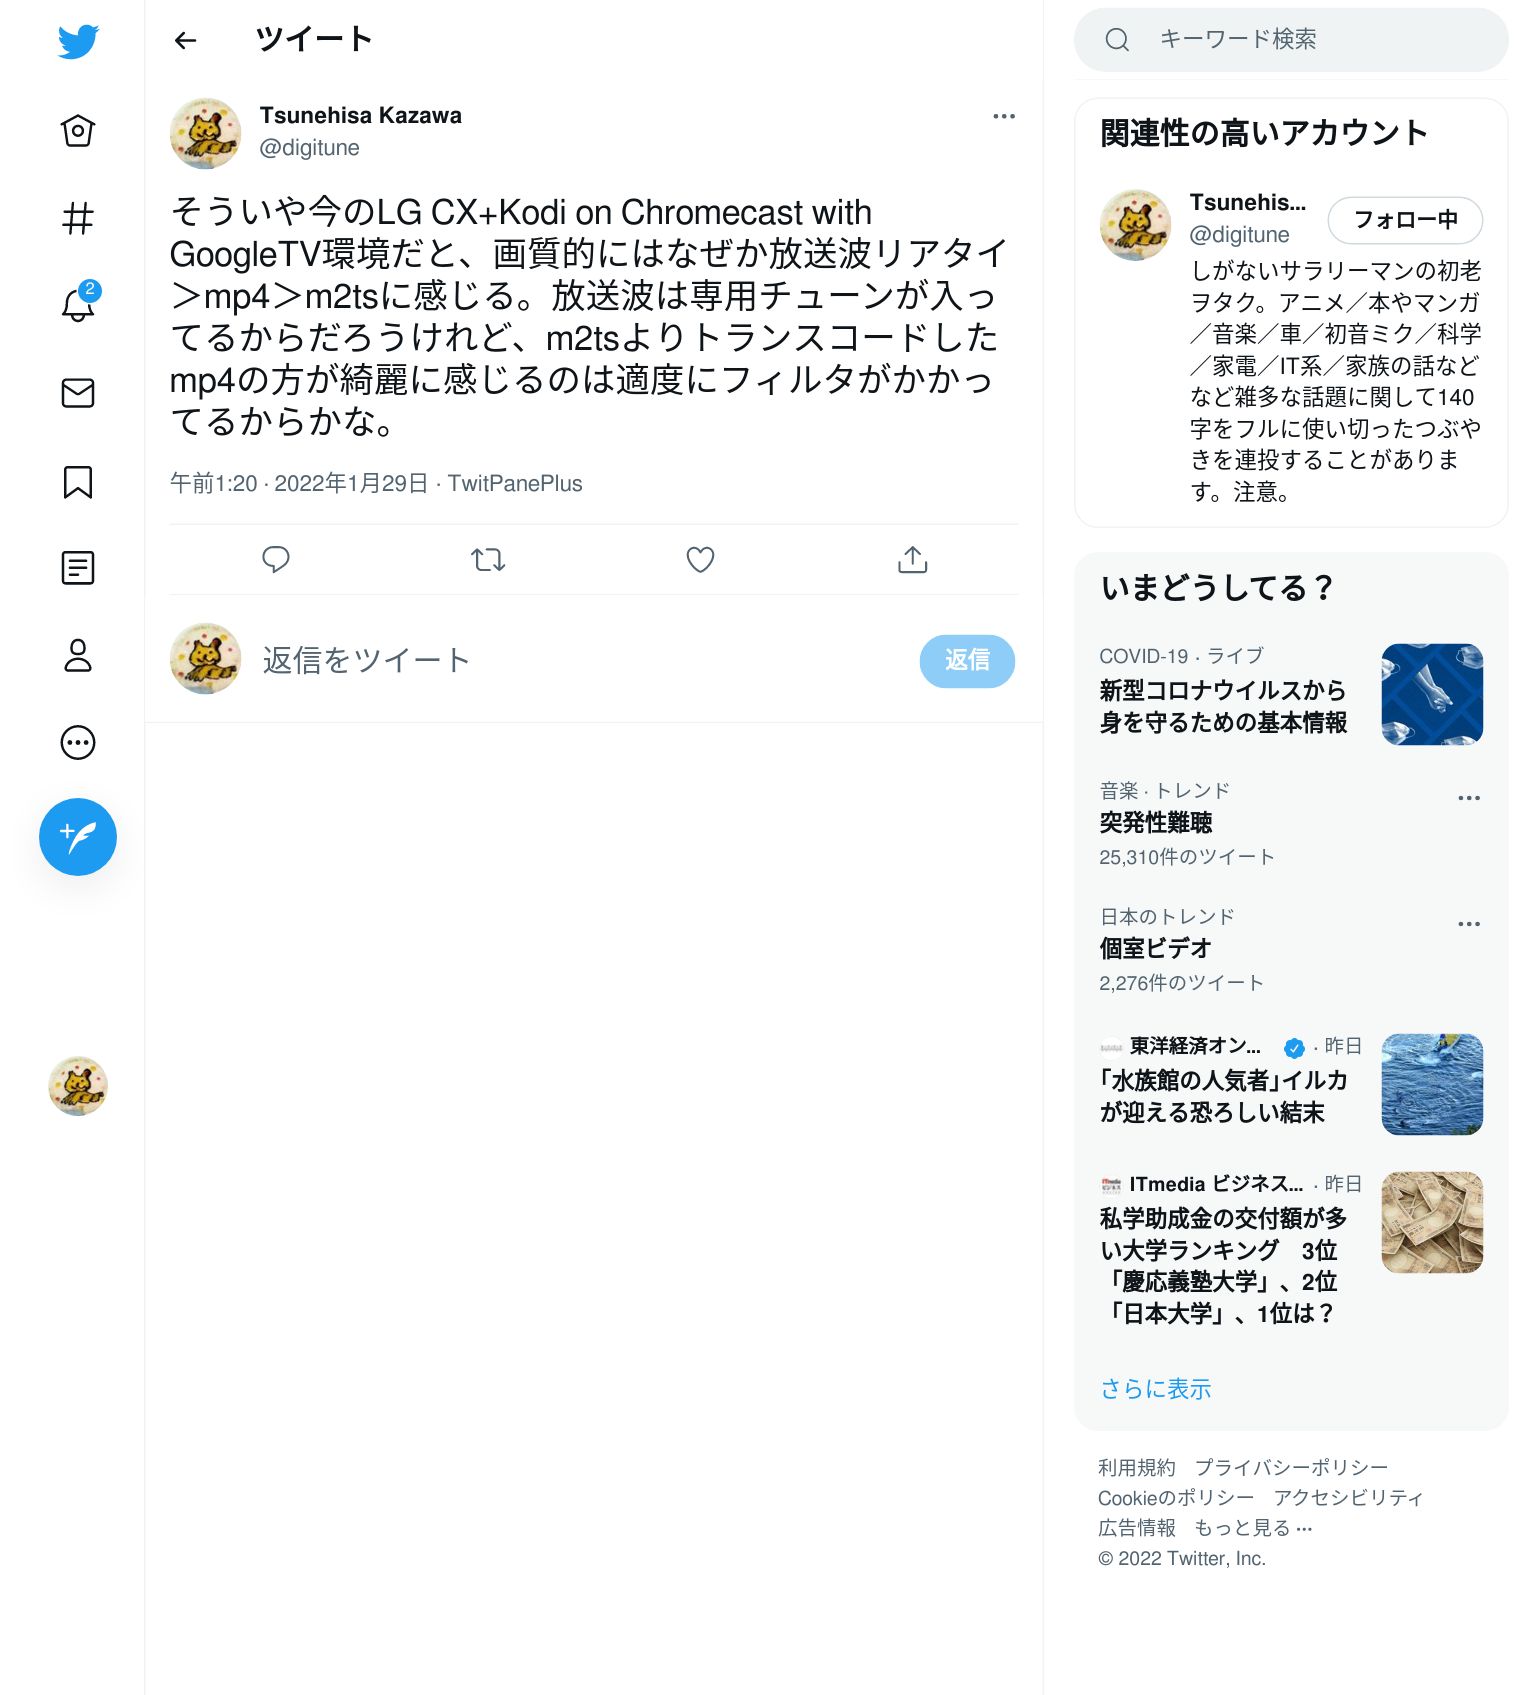Viewport: 1536px width, 1695px height.
Task: Open the Twitter bird home logo
Action: (x=78, y=42)
